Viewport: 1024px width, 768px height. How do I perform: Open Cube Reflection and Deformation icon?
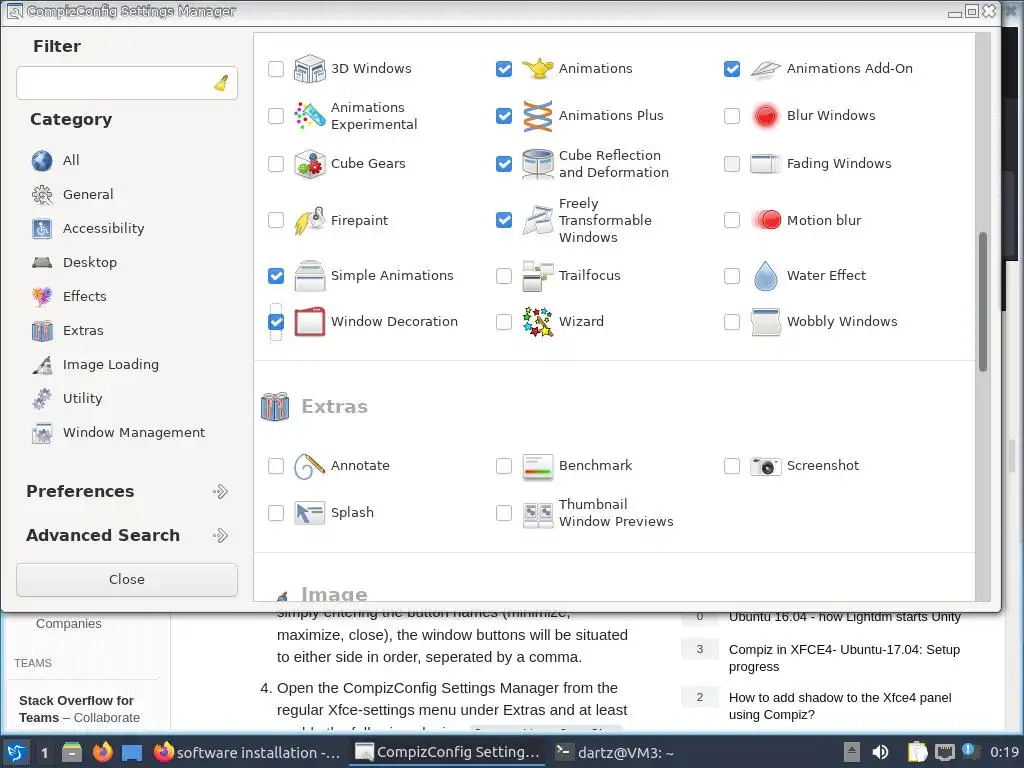click(537, 164)
